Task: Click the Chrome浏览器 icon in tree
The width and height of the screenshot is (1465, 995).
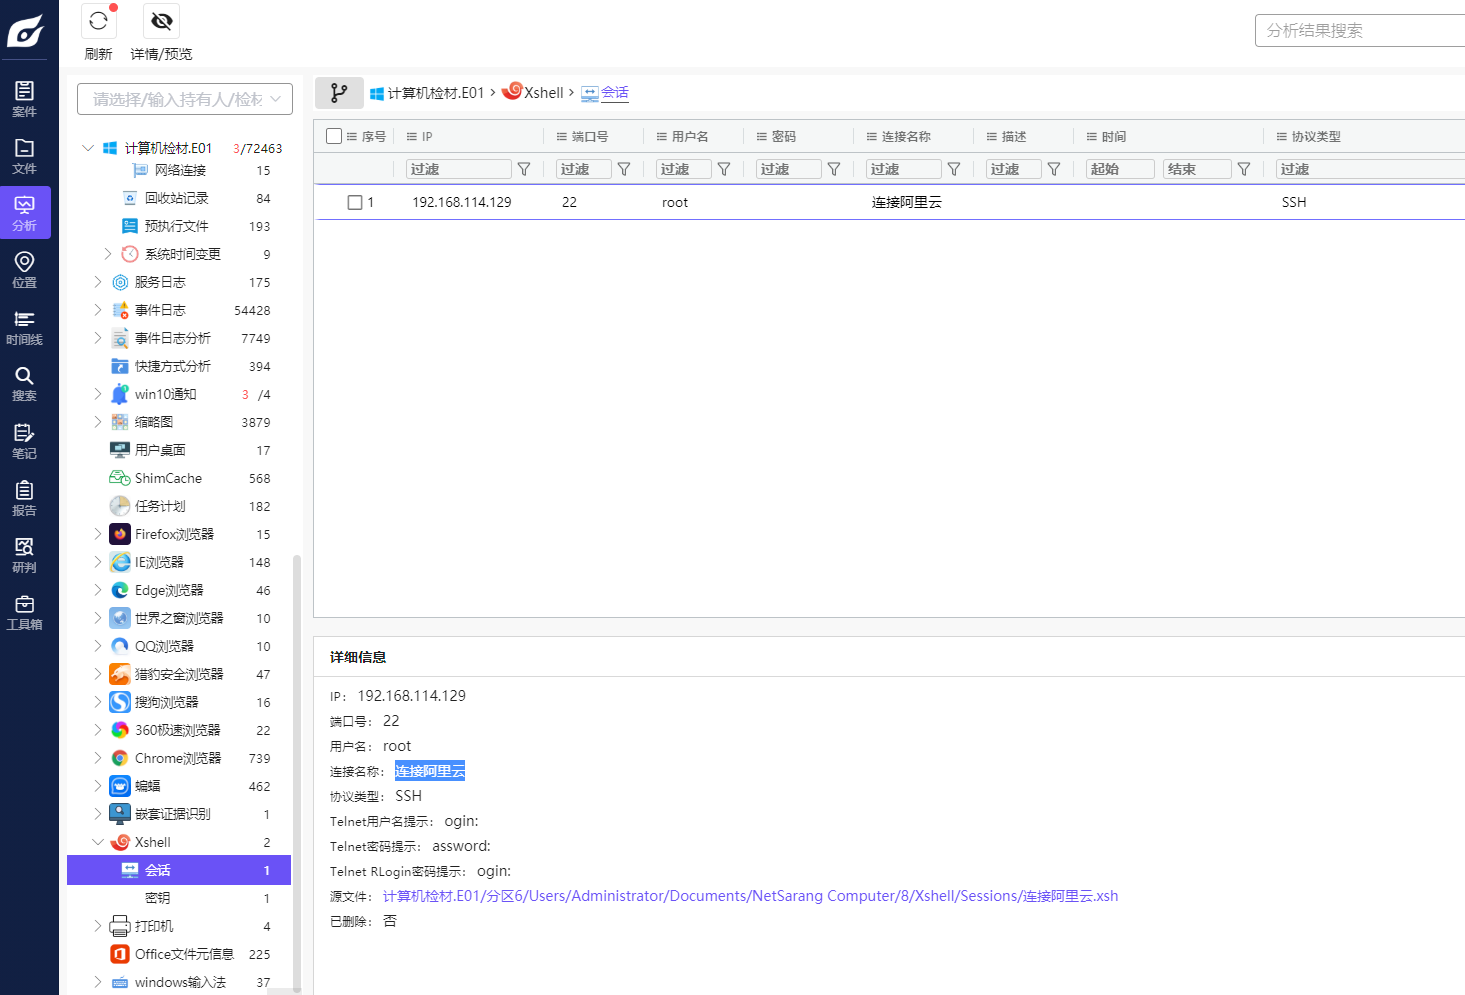Action: click(x=120, y=758)
